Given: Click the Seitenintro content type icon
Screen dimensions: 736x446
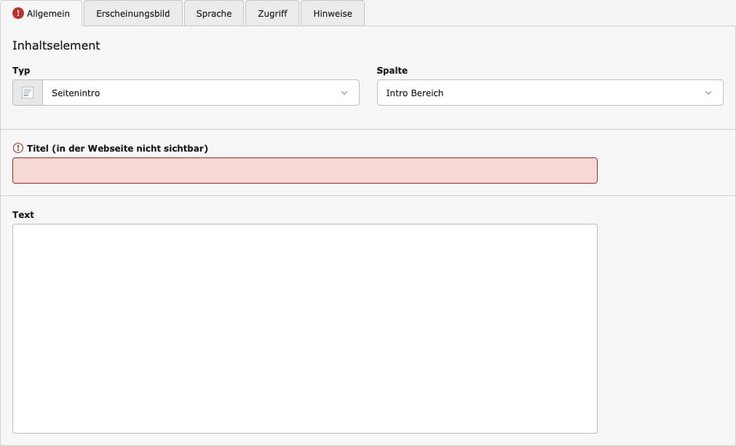Looking at the screenshot, I should (x=28, y=93).
